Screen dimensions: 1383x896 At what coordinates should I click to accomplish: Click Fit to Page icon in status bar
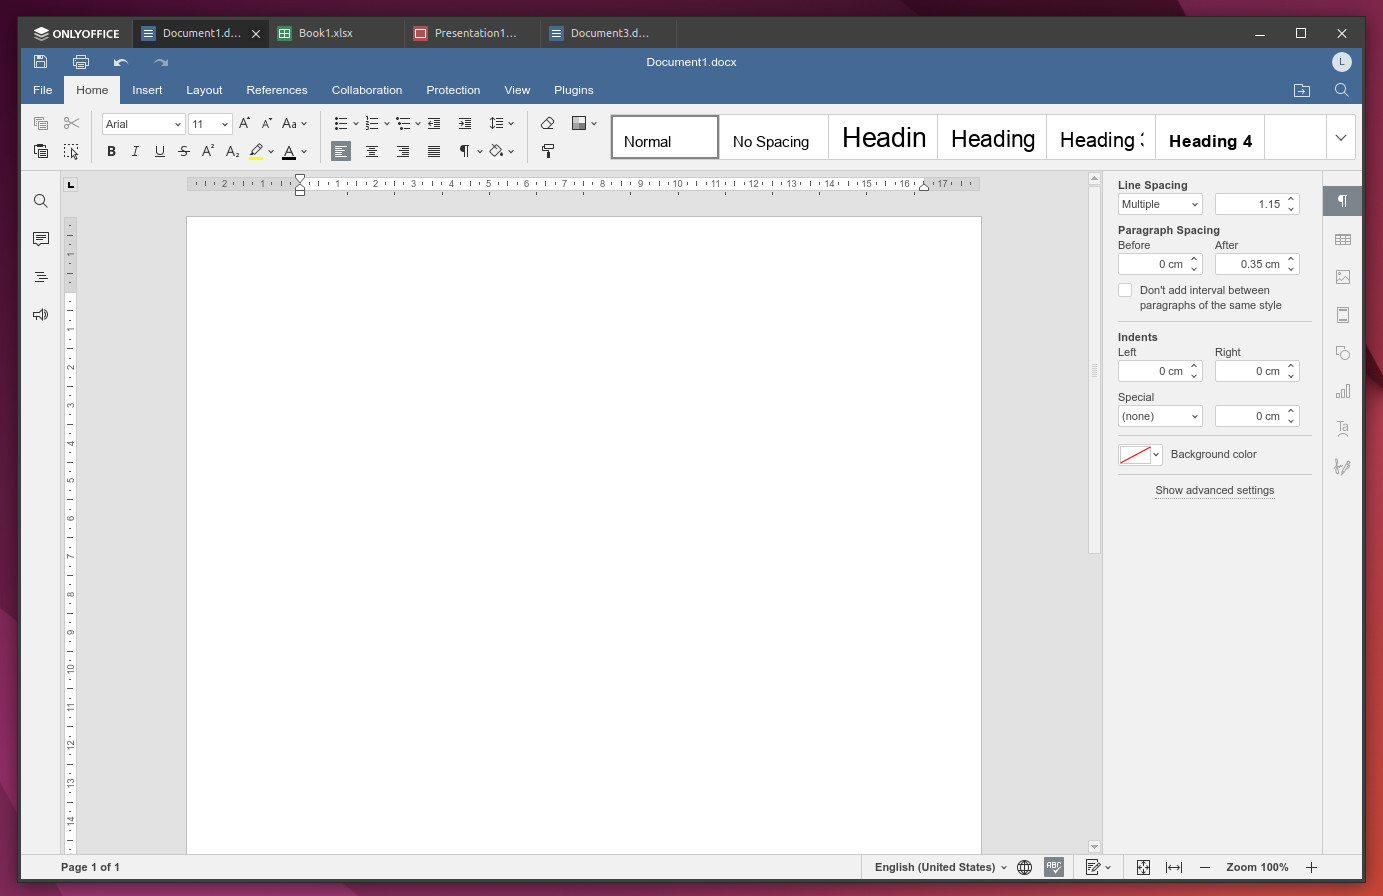(x=1143, y=867)
